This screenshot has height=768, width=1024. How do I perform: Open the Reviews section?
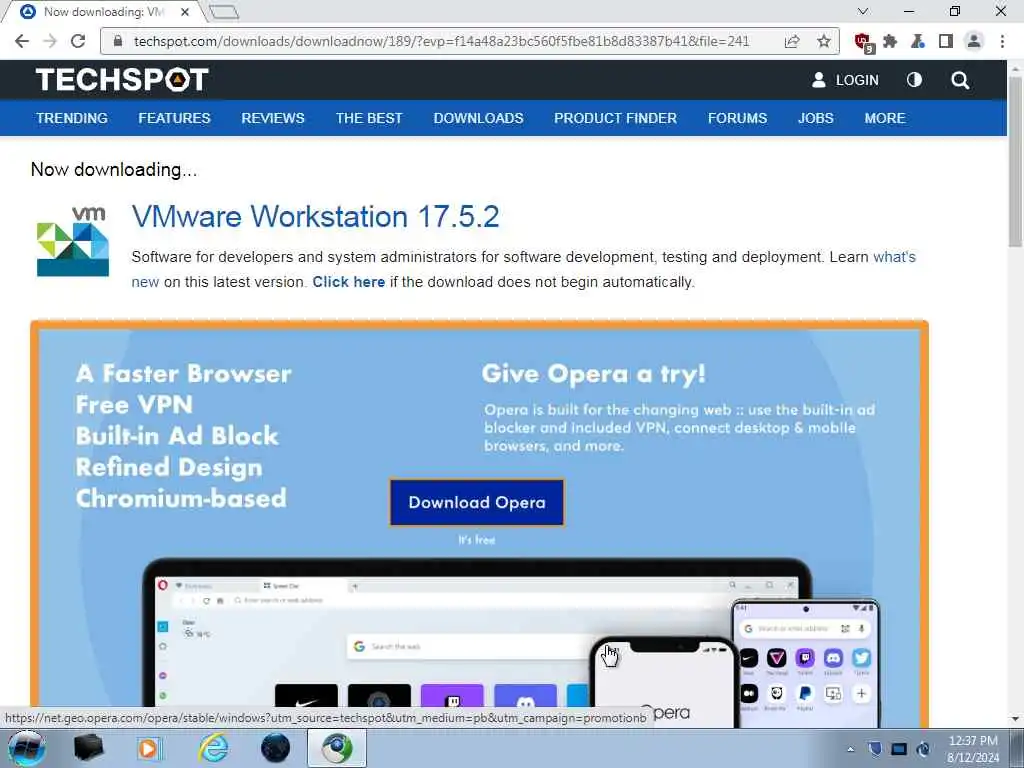click(x=273, y=118)
